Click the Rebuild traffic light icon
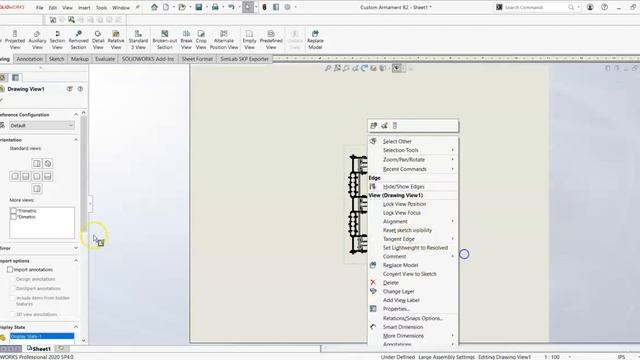Viewport: 640px width, 360px height. pyautogui.click(x=264, y=7)
